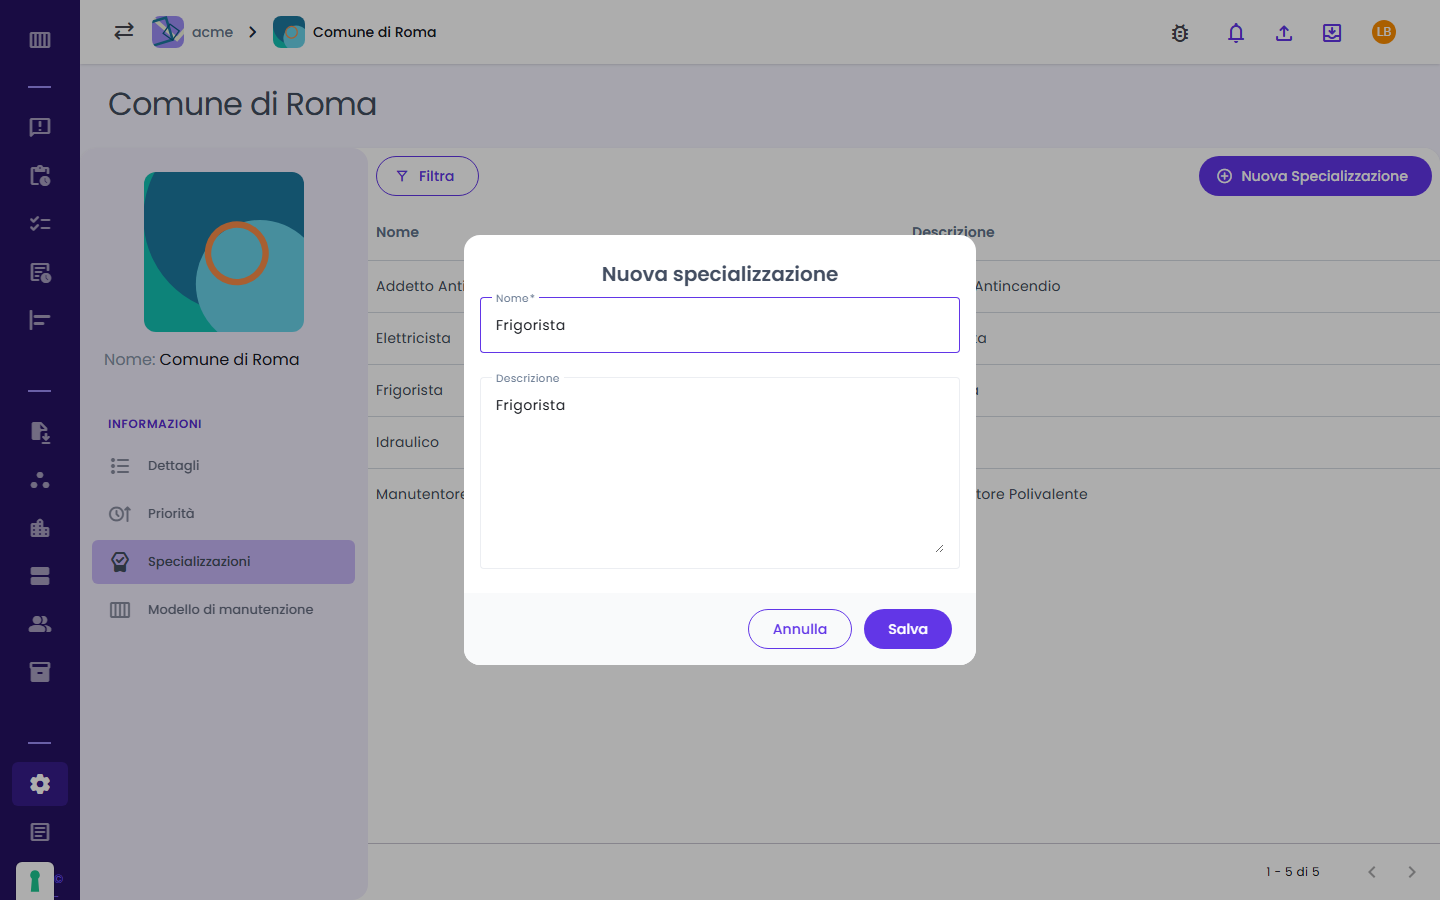
Task: Open the archive box icon in sidebar
Action: click(40, 672)
